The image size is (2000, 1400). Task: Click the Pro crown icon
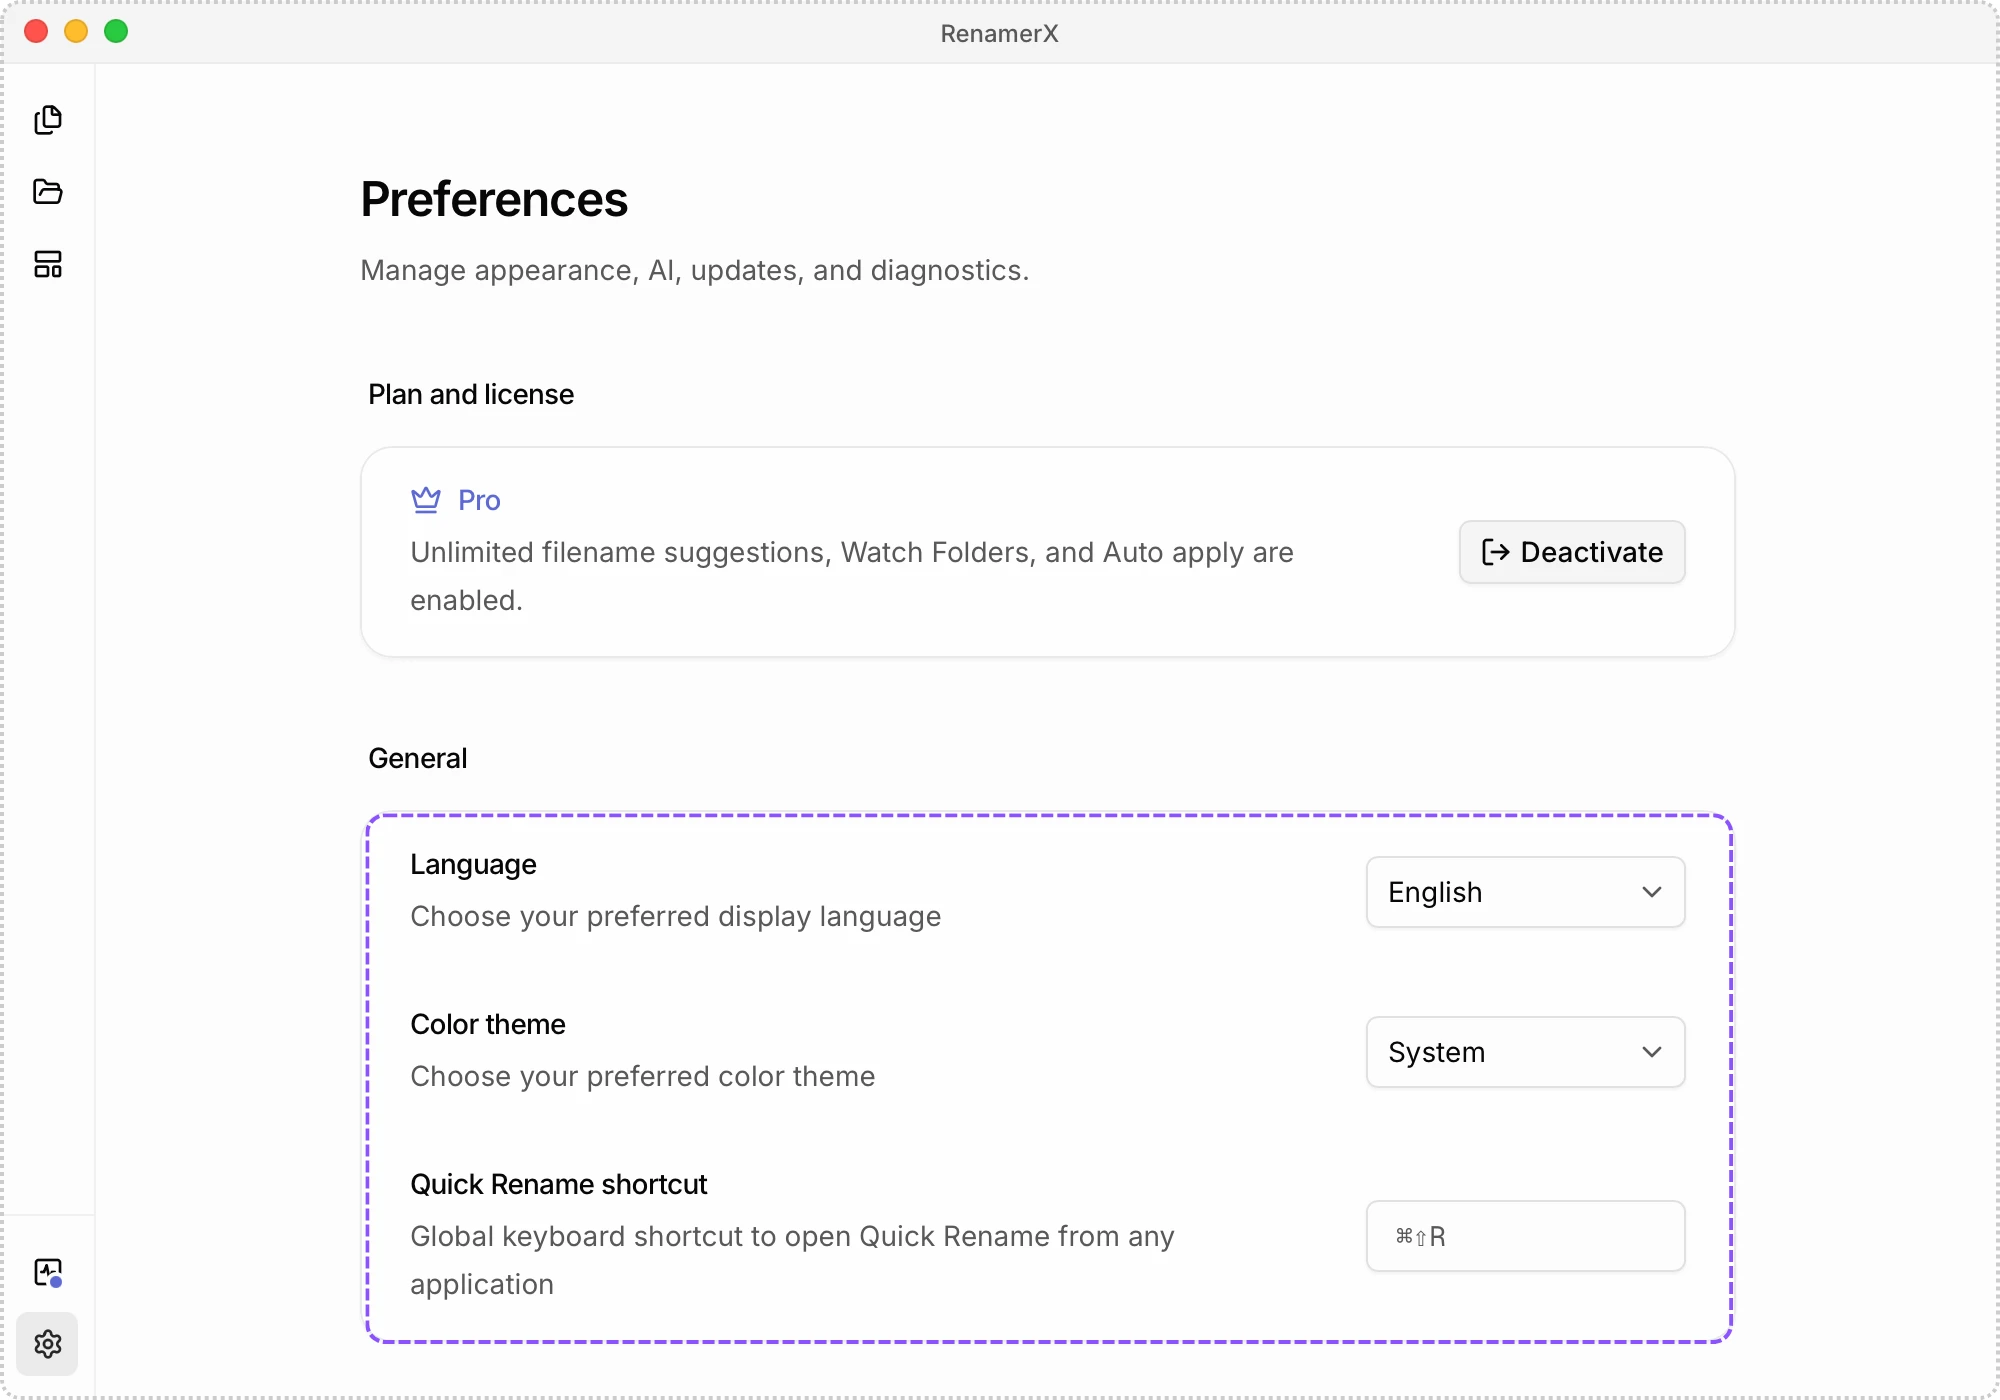pyautogui.click(x=426, y=500)
